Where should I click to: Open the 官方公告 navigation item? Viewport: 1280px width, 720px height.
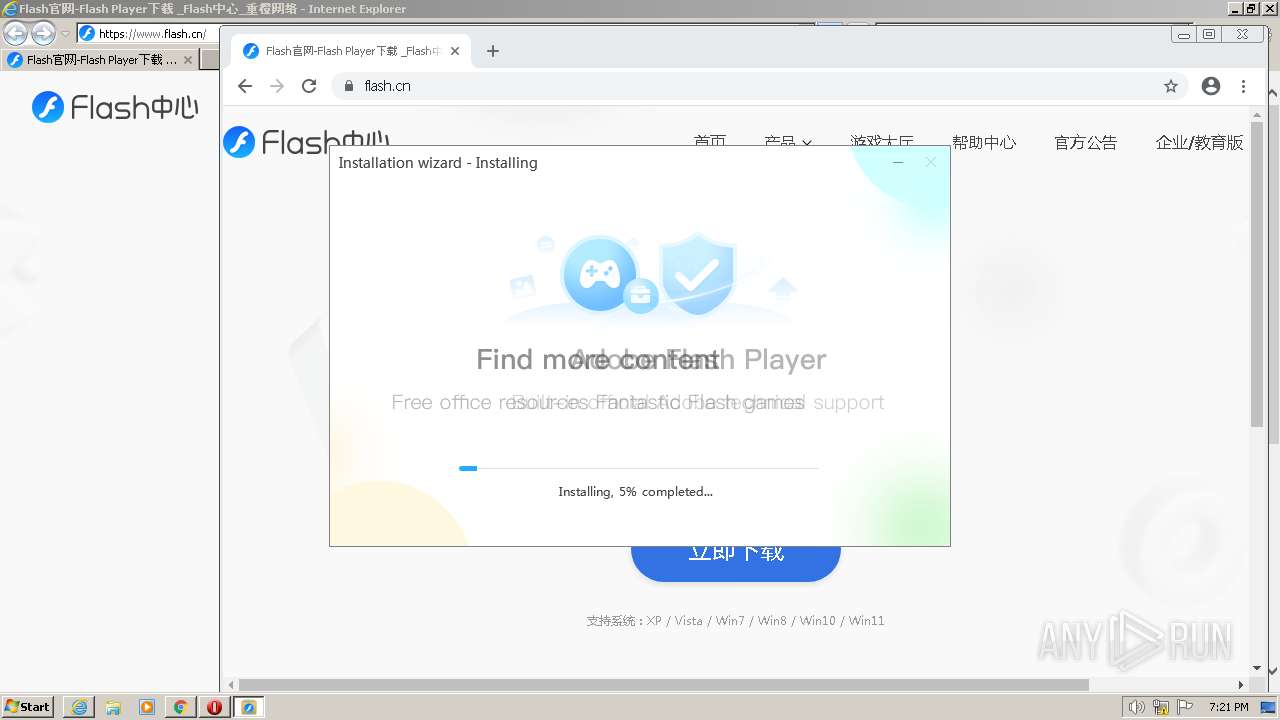coord(1085,142)
